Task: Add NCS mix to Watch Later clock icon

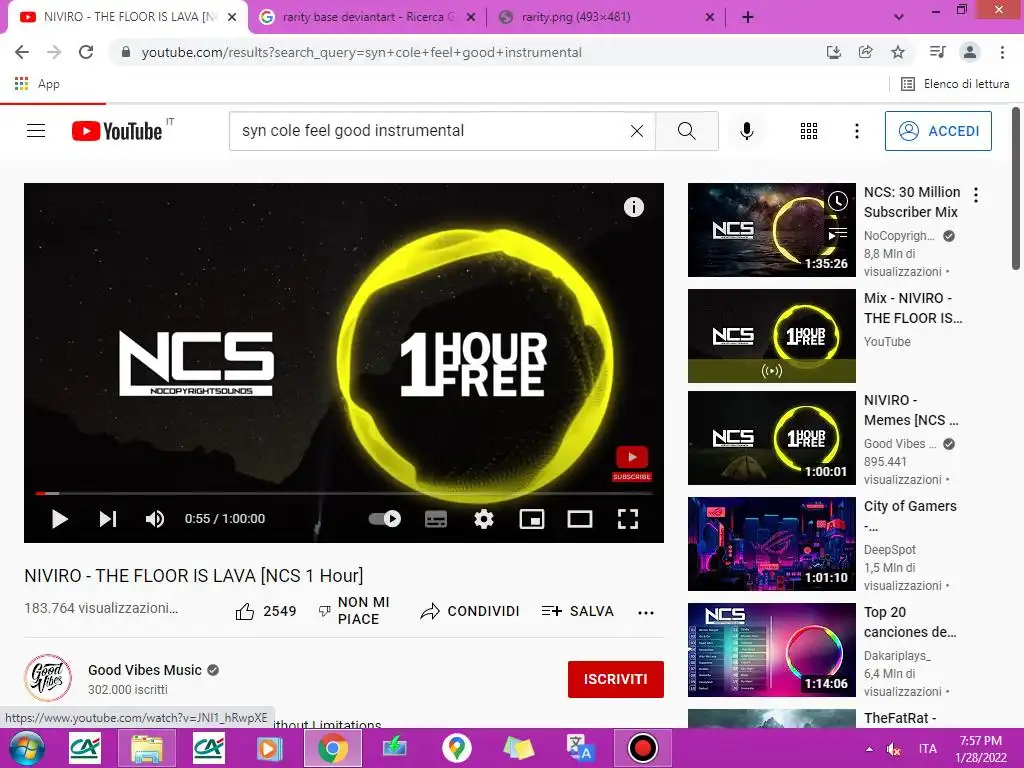Action: [837, 201]
